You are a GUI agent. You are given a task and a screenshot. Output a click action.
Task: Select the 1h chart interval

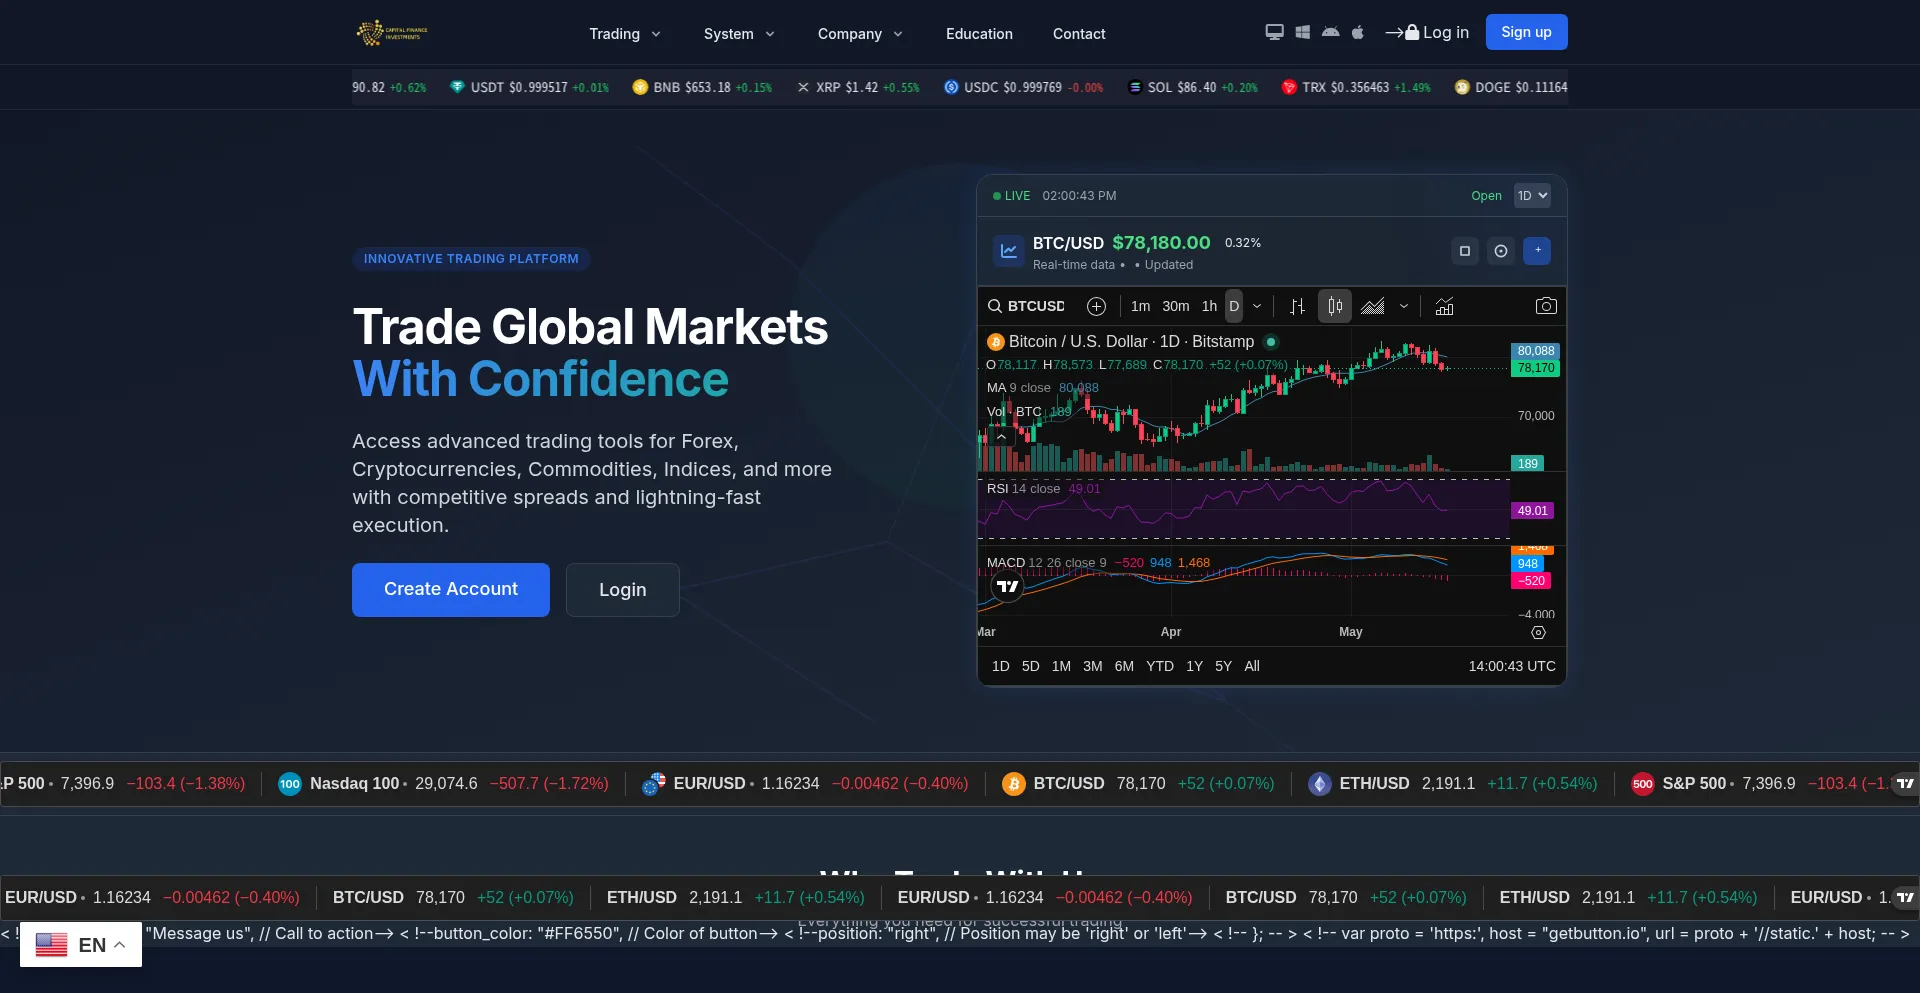pos(1209,306)
